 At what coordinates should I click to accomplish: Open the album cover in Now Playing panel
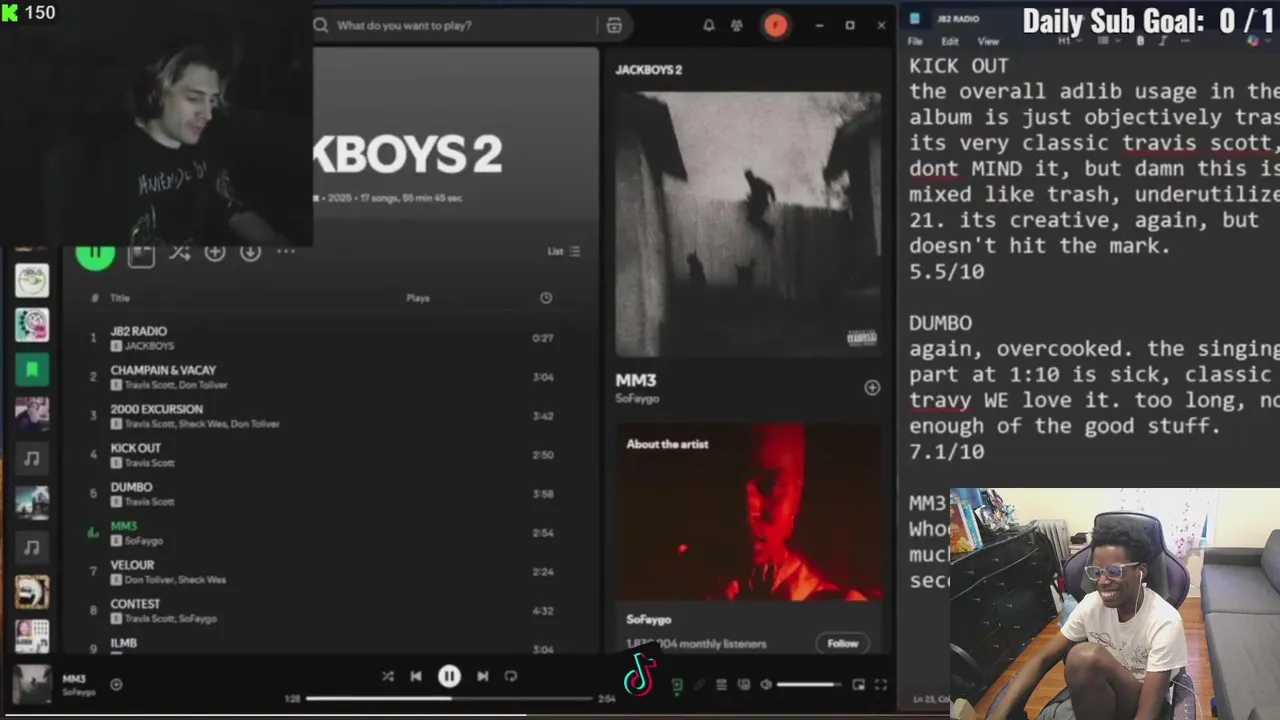pos(748,224)
